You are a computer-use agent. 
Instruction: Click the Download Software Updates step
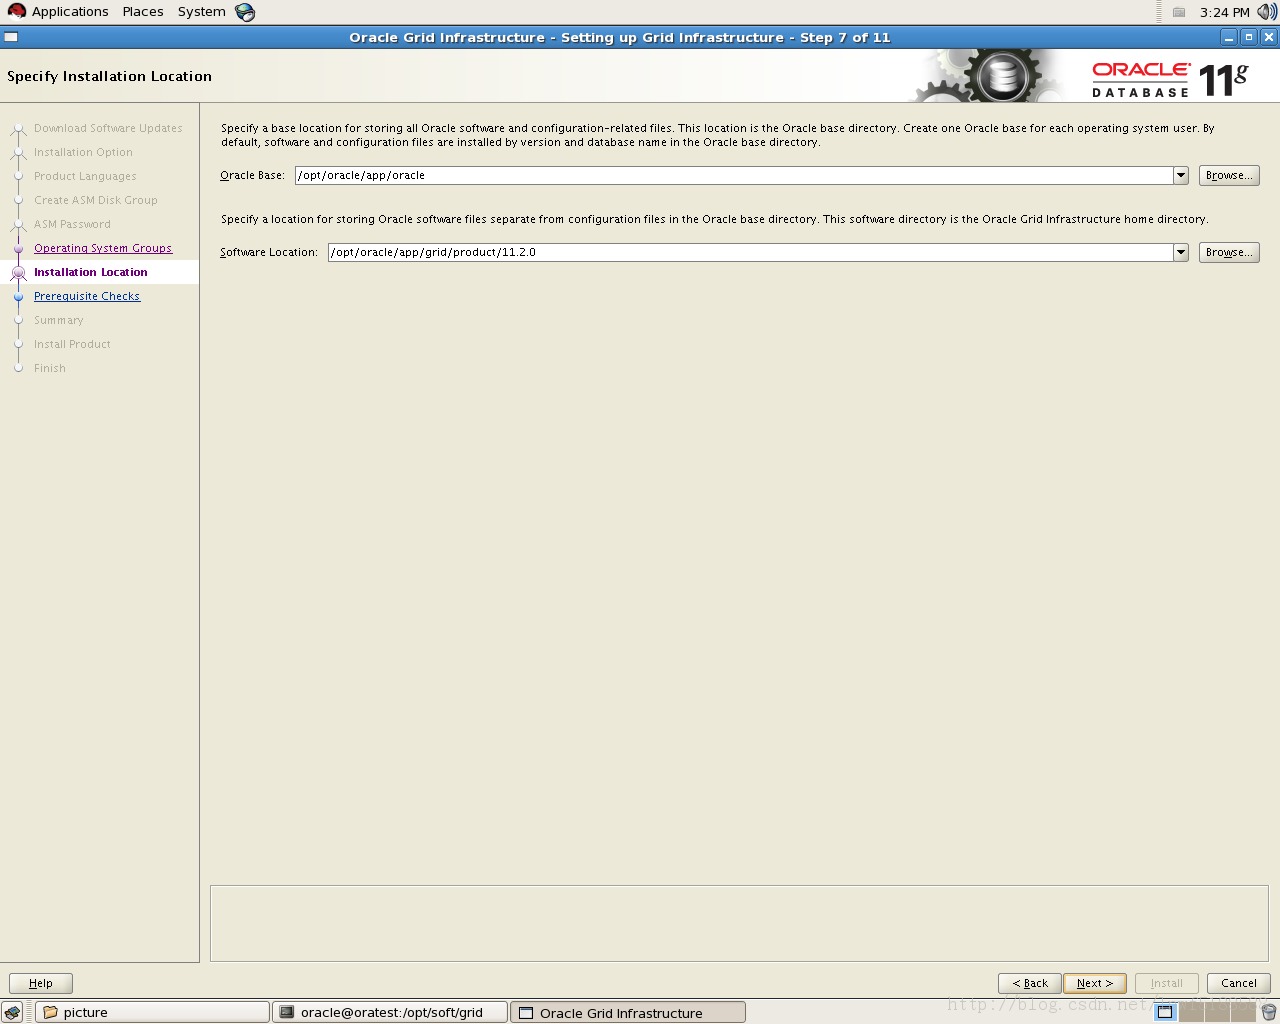pyautogui.click(x=108, y=128)
